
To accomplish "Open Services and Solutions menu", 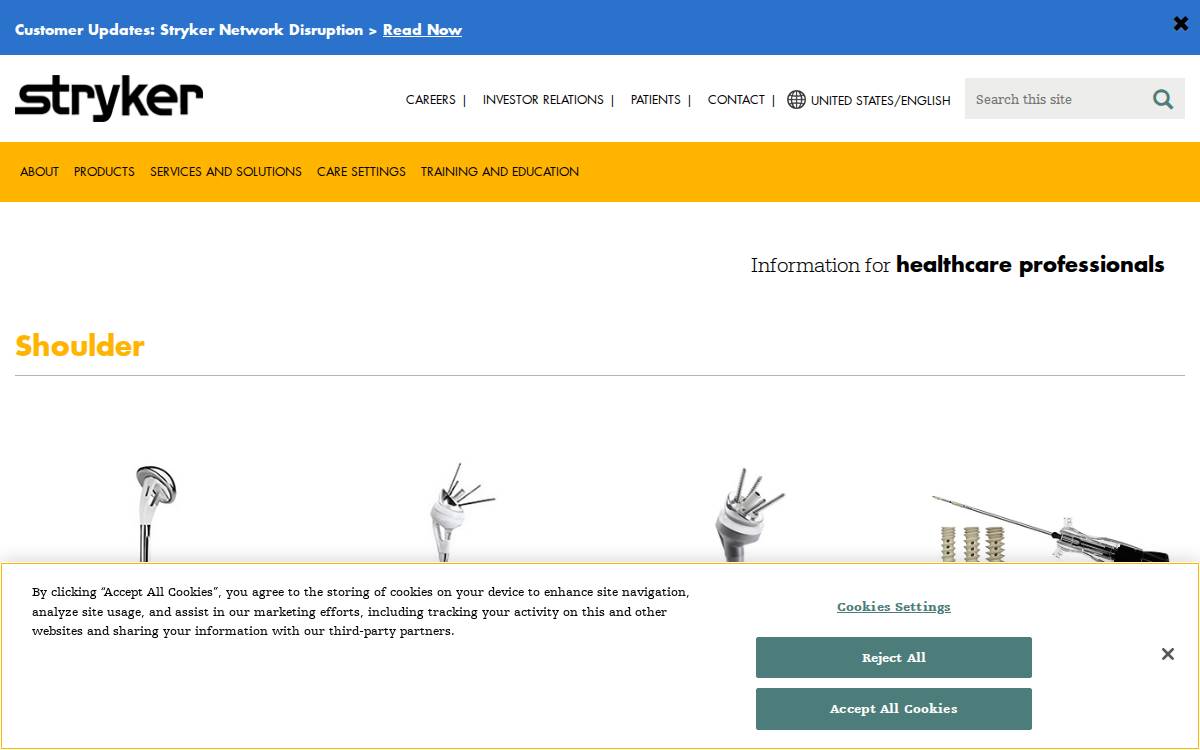I will [226, 172].
